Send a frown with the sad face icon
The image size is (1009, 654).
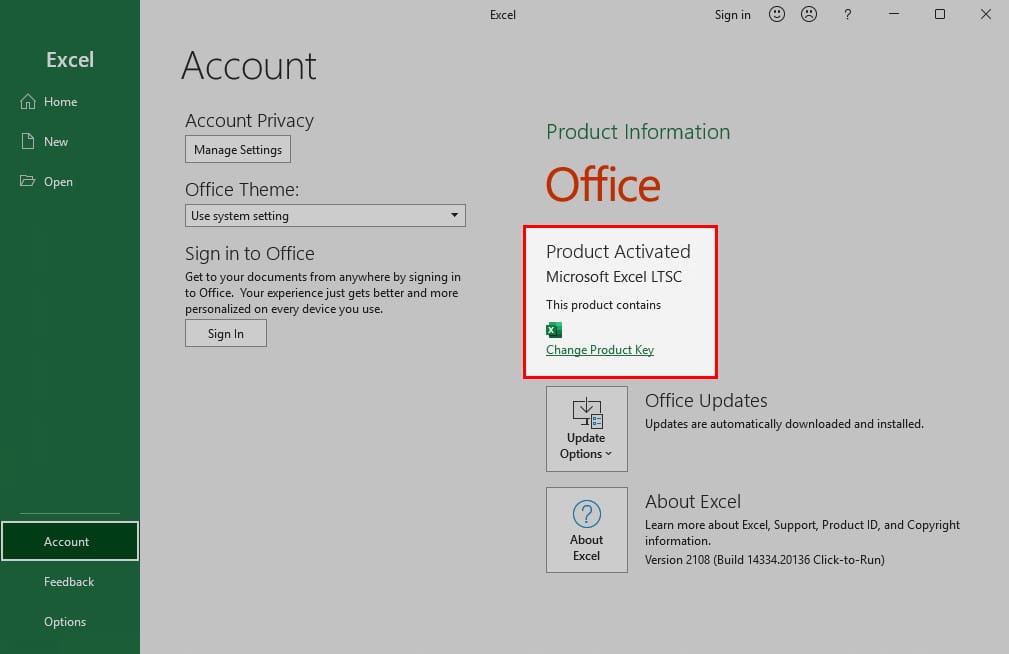809,14
